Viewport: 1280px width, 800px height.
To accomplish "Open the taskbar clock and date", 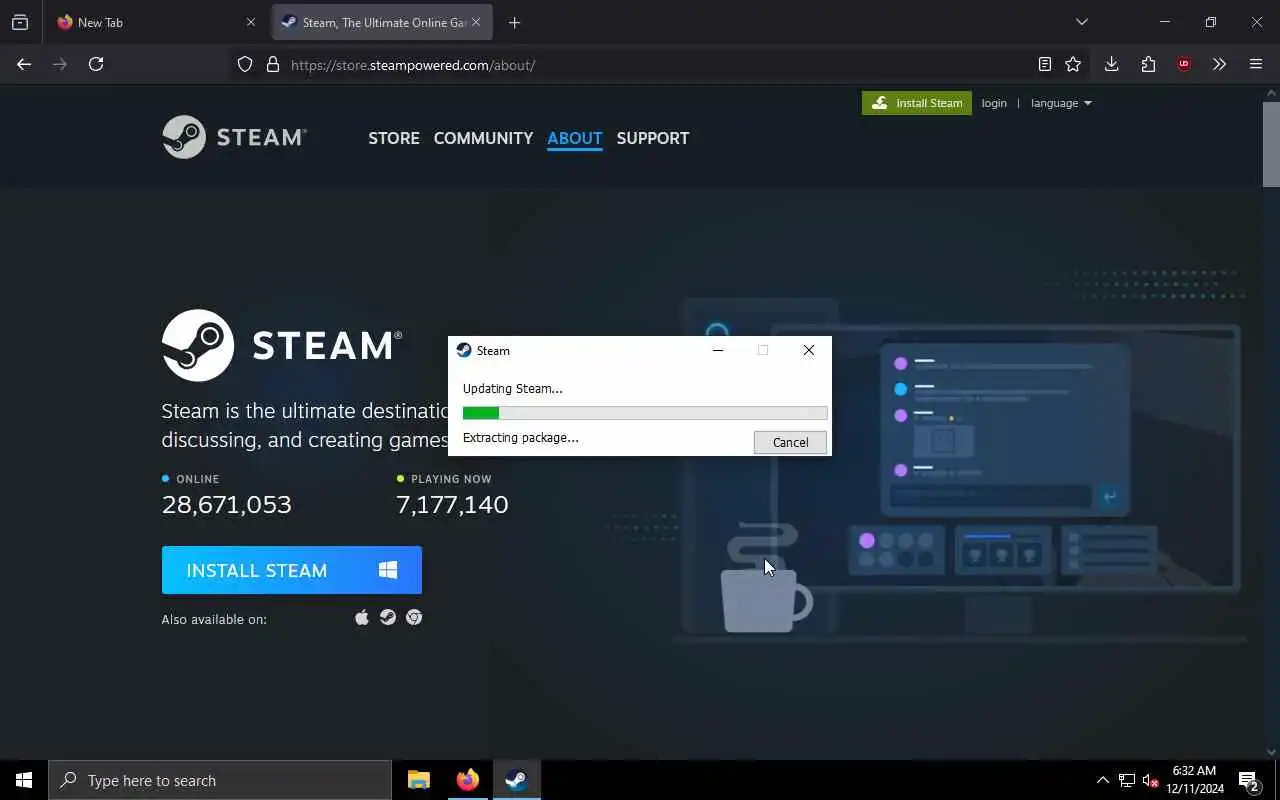I will (x=1195, y=780).
